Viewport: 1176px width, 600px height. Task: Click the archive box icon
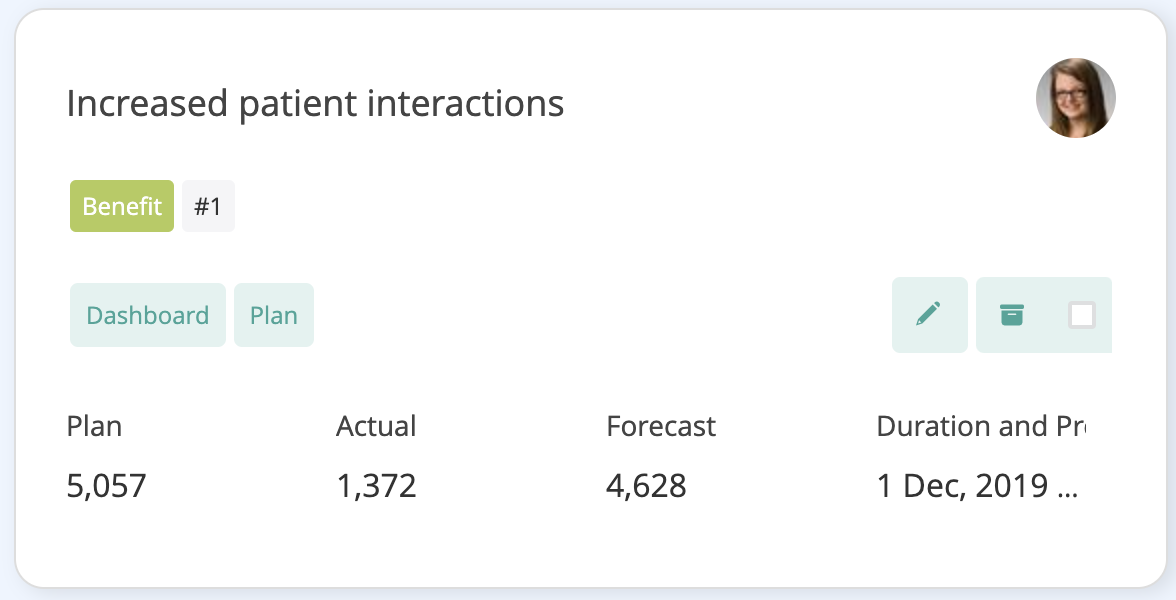[1012, 315]
